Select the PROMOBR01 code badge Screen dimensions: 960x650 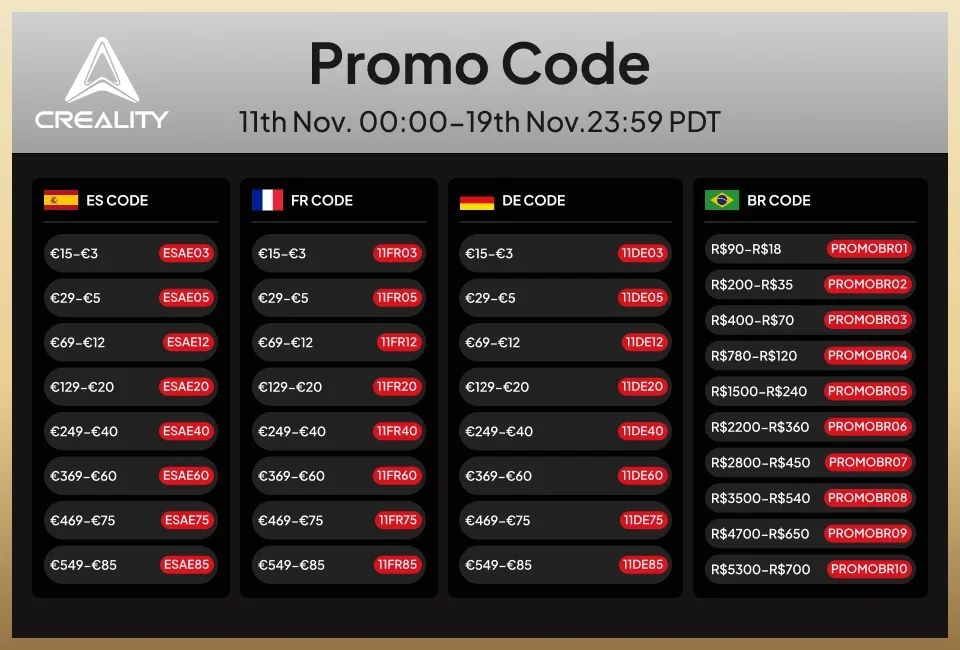pyautogui.click(x=869, y=248)
